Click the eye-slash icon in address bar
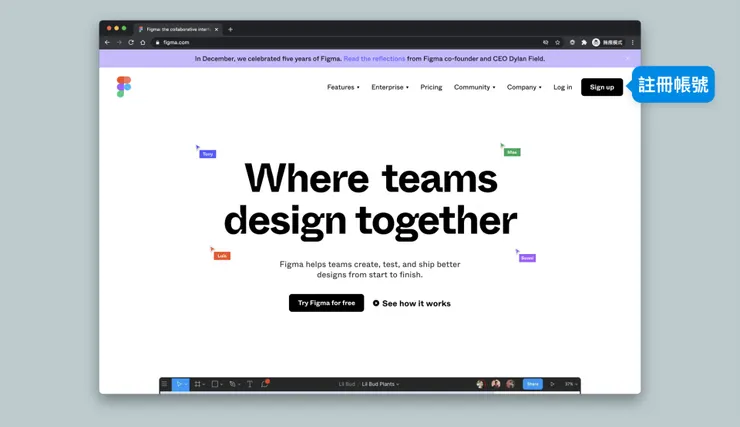 (x=546, y=42)
